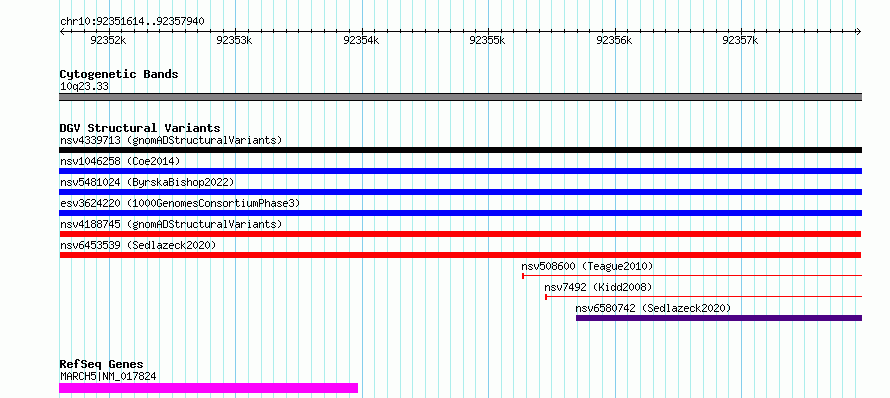Click the esv3624220 (1000GenomesConsortiumPhase3) label
The image size is (890, 398).
180,203
